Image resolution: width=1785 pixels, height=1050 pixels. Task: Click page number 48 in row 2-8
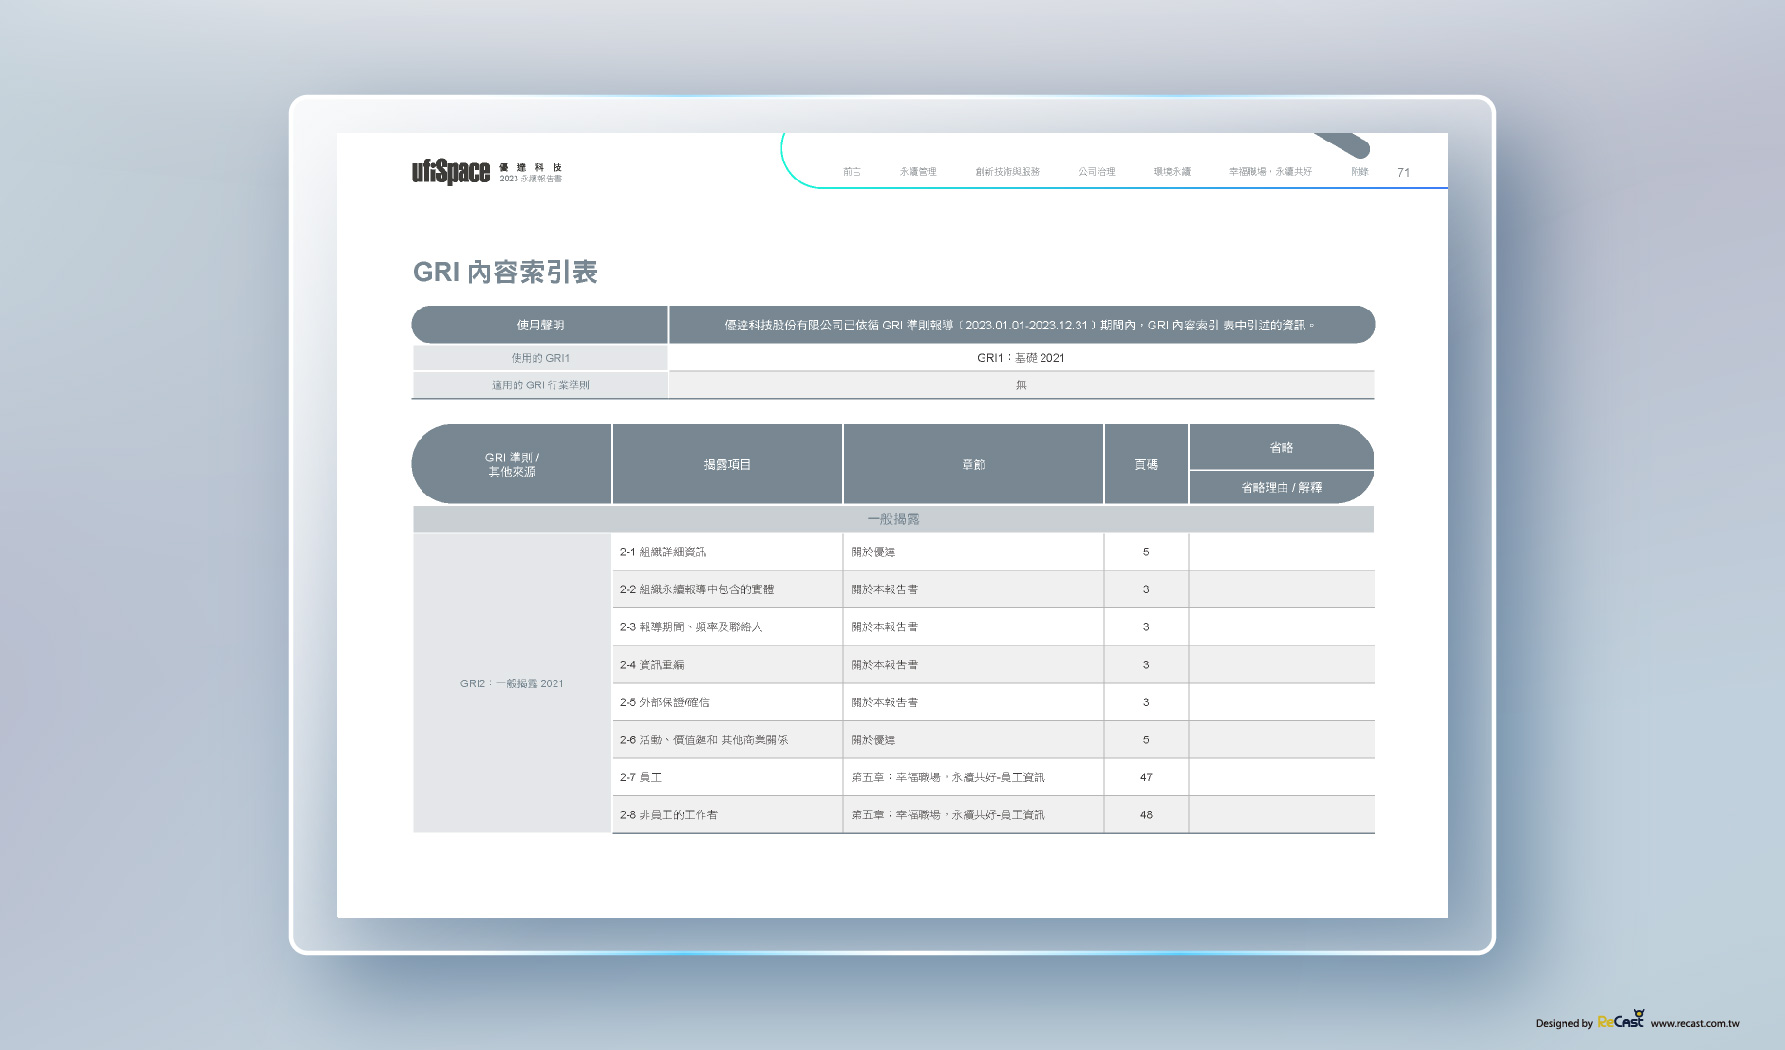(x=1146, y=815)
